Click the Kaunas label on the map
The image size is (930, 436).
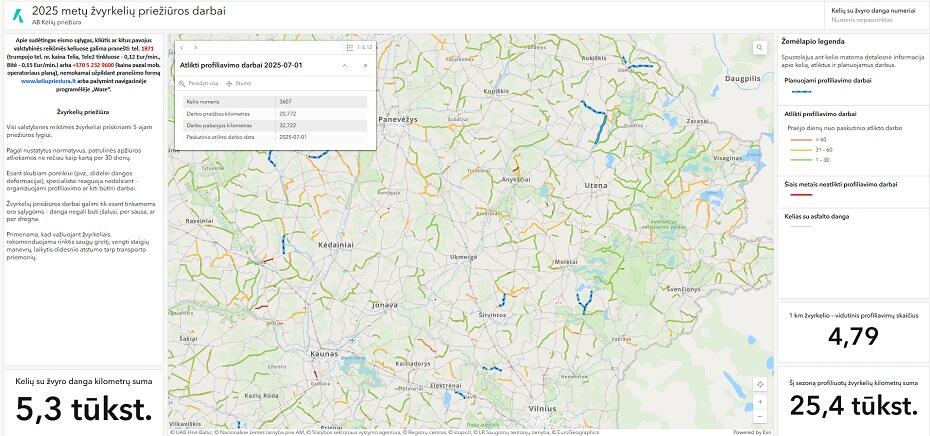(x=324, y=354)
